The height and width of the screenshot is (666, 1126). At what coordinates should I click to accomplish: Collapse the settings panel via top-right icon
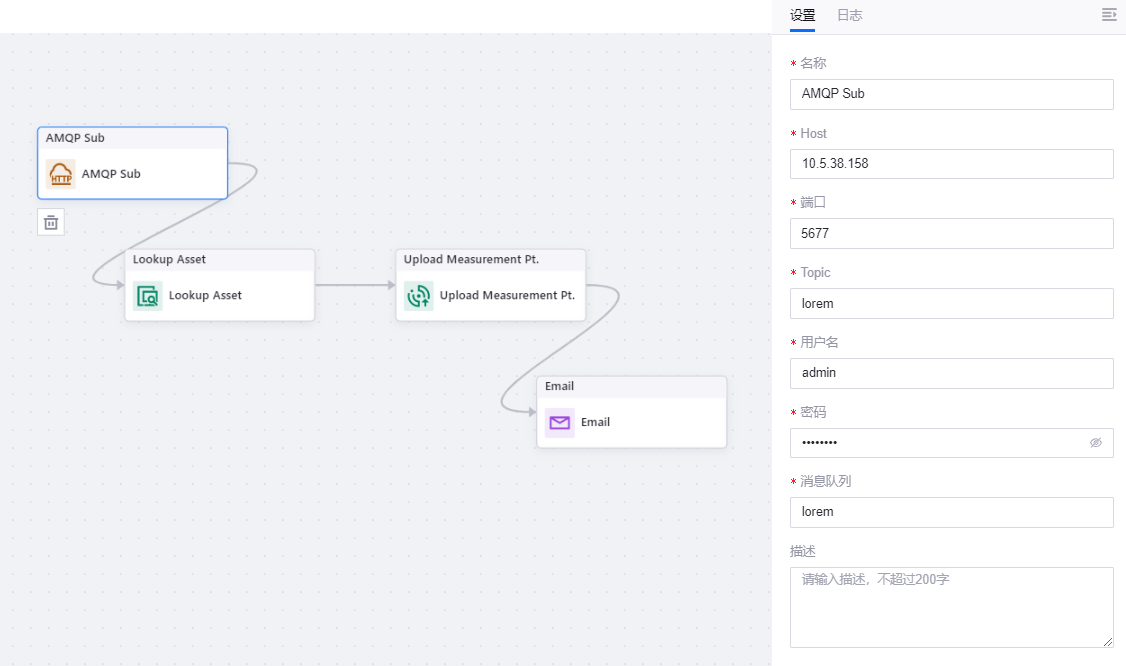click(x=1108, y=15)
